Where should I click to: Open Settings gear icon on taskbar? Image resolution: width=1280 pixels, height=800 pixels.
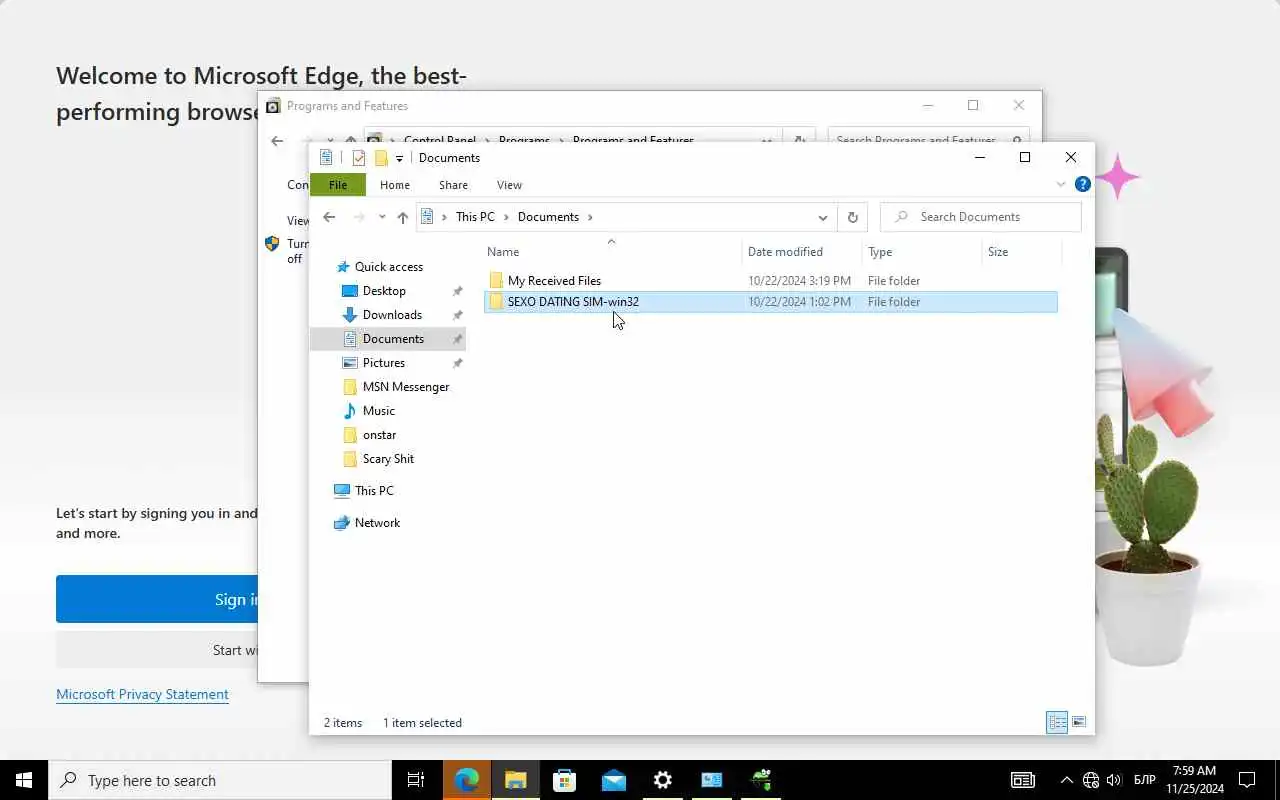click(662, 780)
